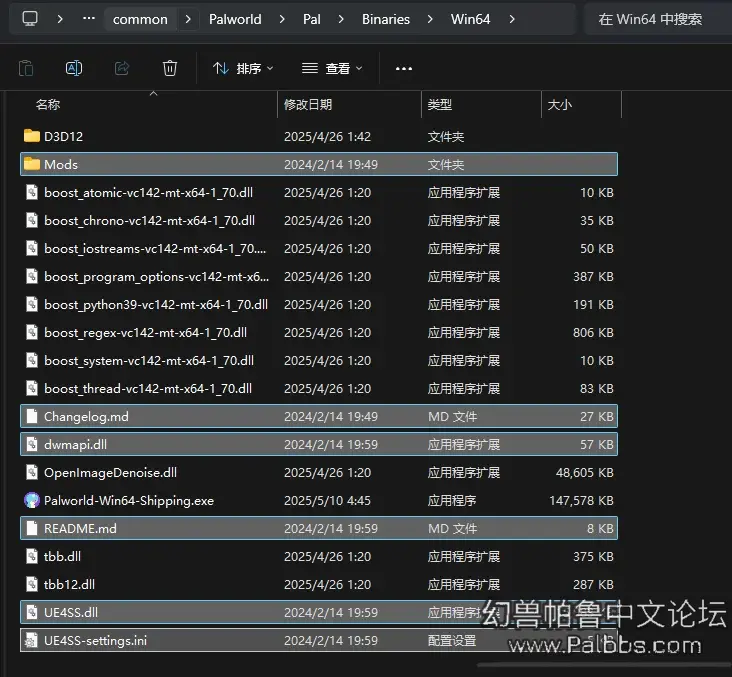Click the 配置设置 type of UE4SS-settings.ini
Image resolution: width=732 pixels, height=677 pixels.
click(452, 641)
